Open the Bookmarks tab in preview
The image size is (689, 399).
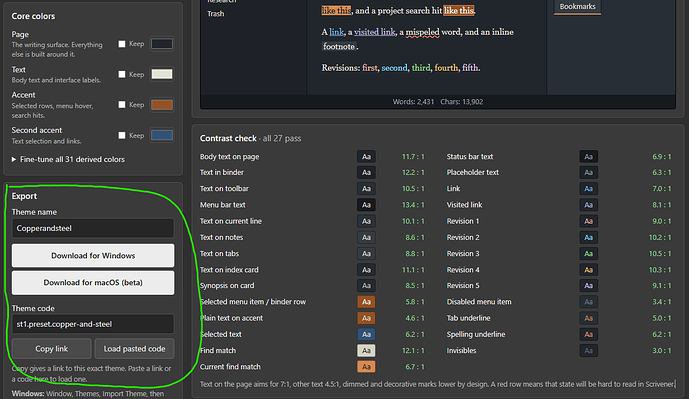(577, 7)
